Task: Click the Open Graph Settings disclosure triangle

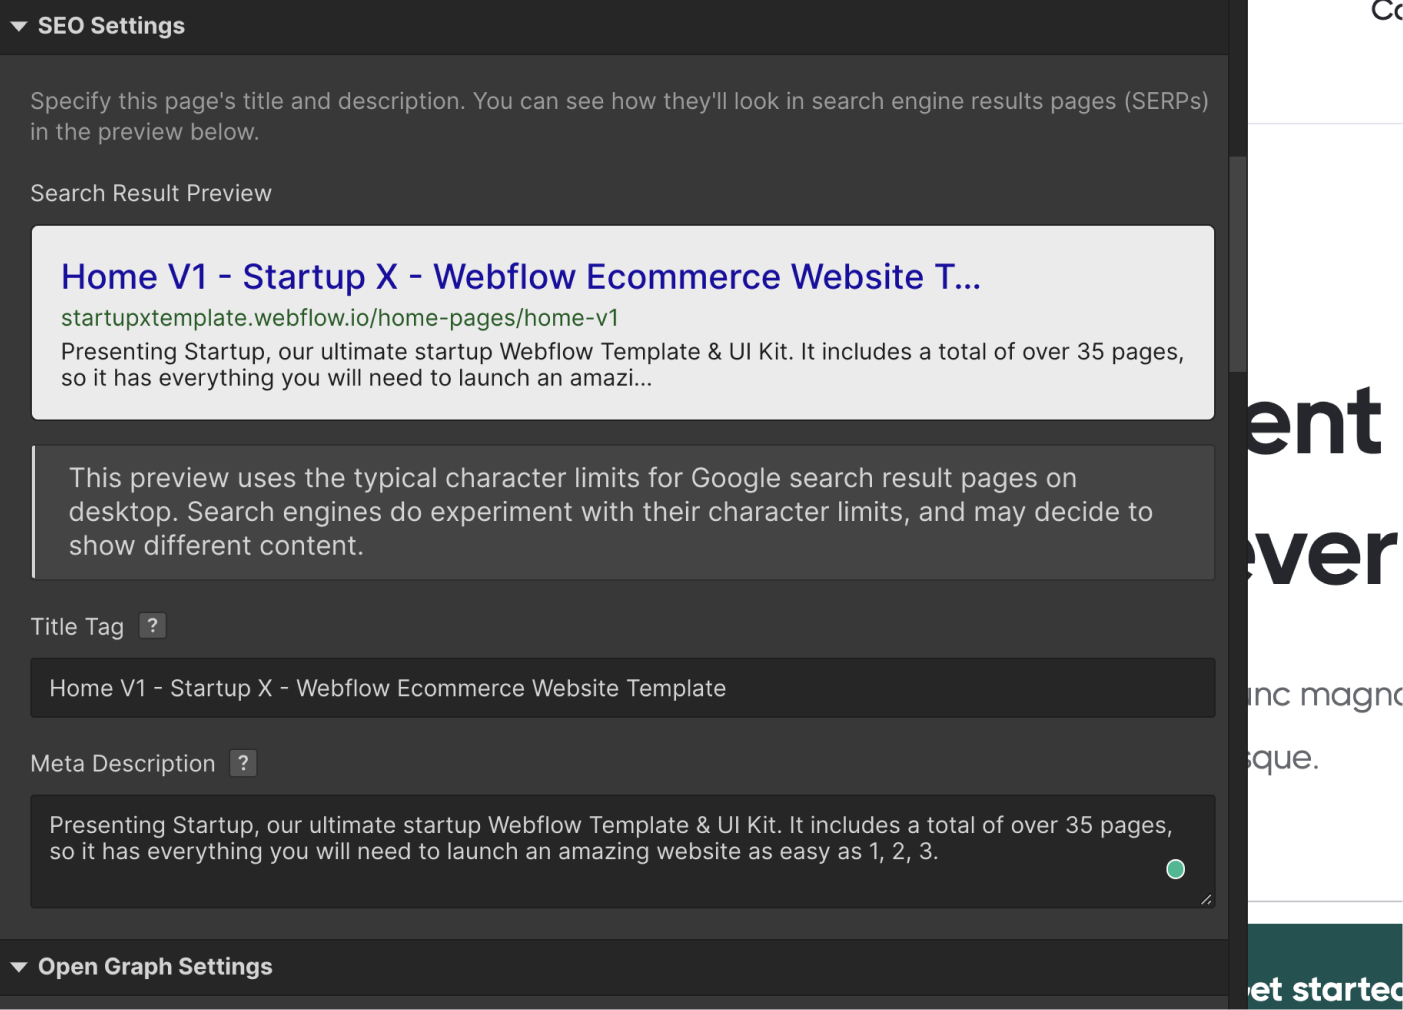Action: (x=17, y=966)
